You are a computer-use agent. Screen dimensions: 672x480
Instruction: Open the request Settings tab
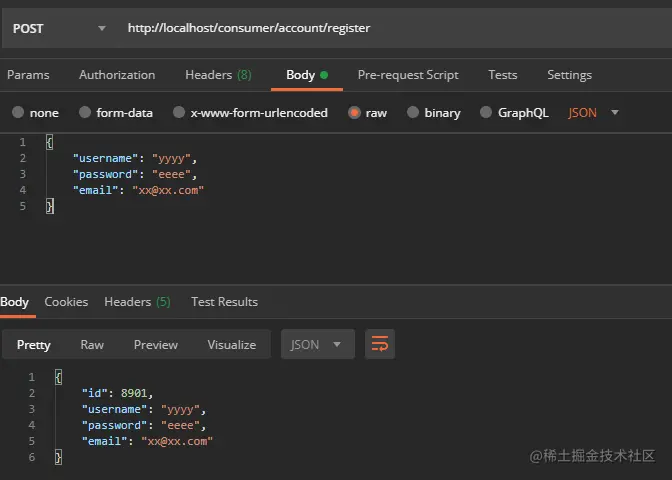point(570,75)
